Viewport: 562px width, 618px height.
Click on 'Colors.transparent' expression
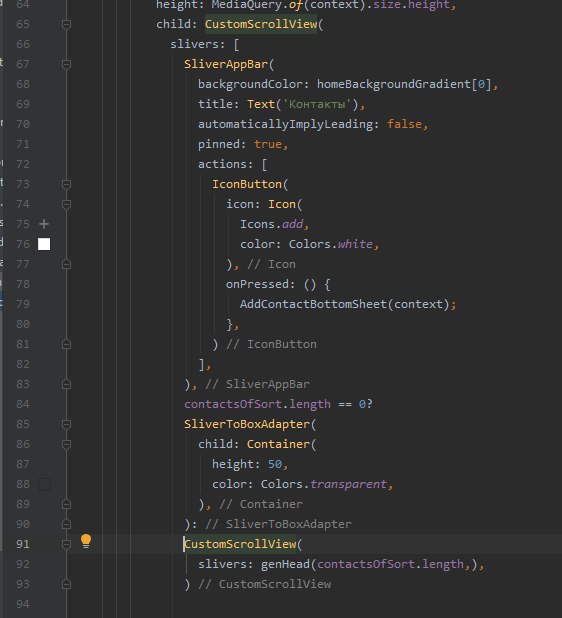pos(324,484)
